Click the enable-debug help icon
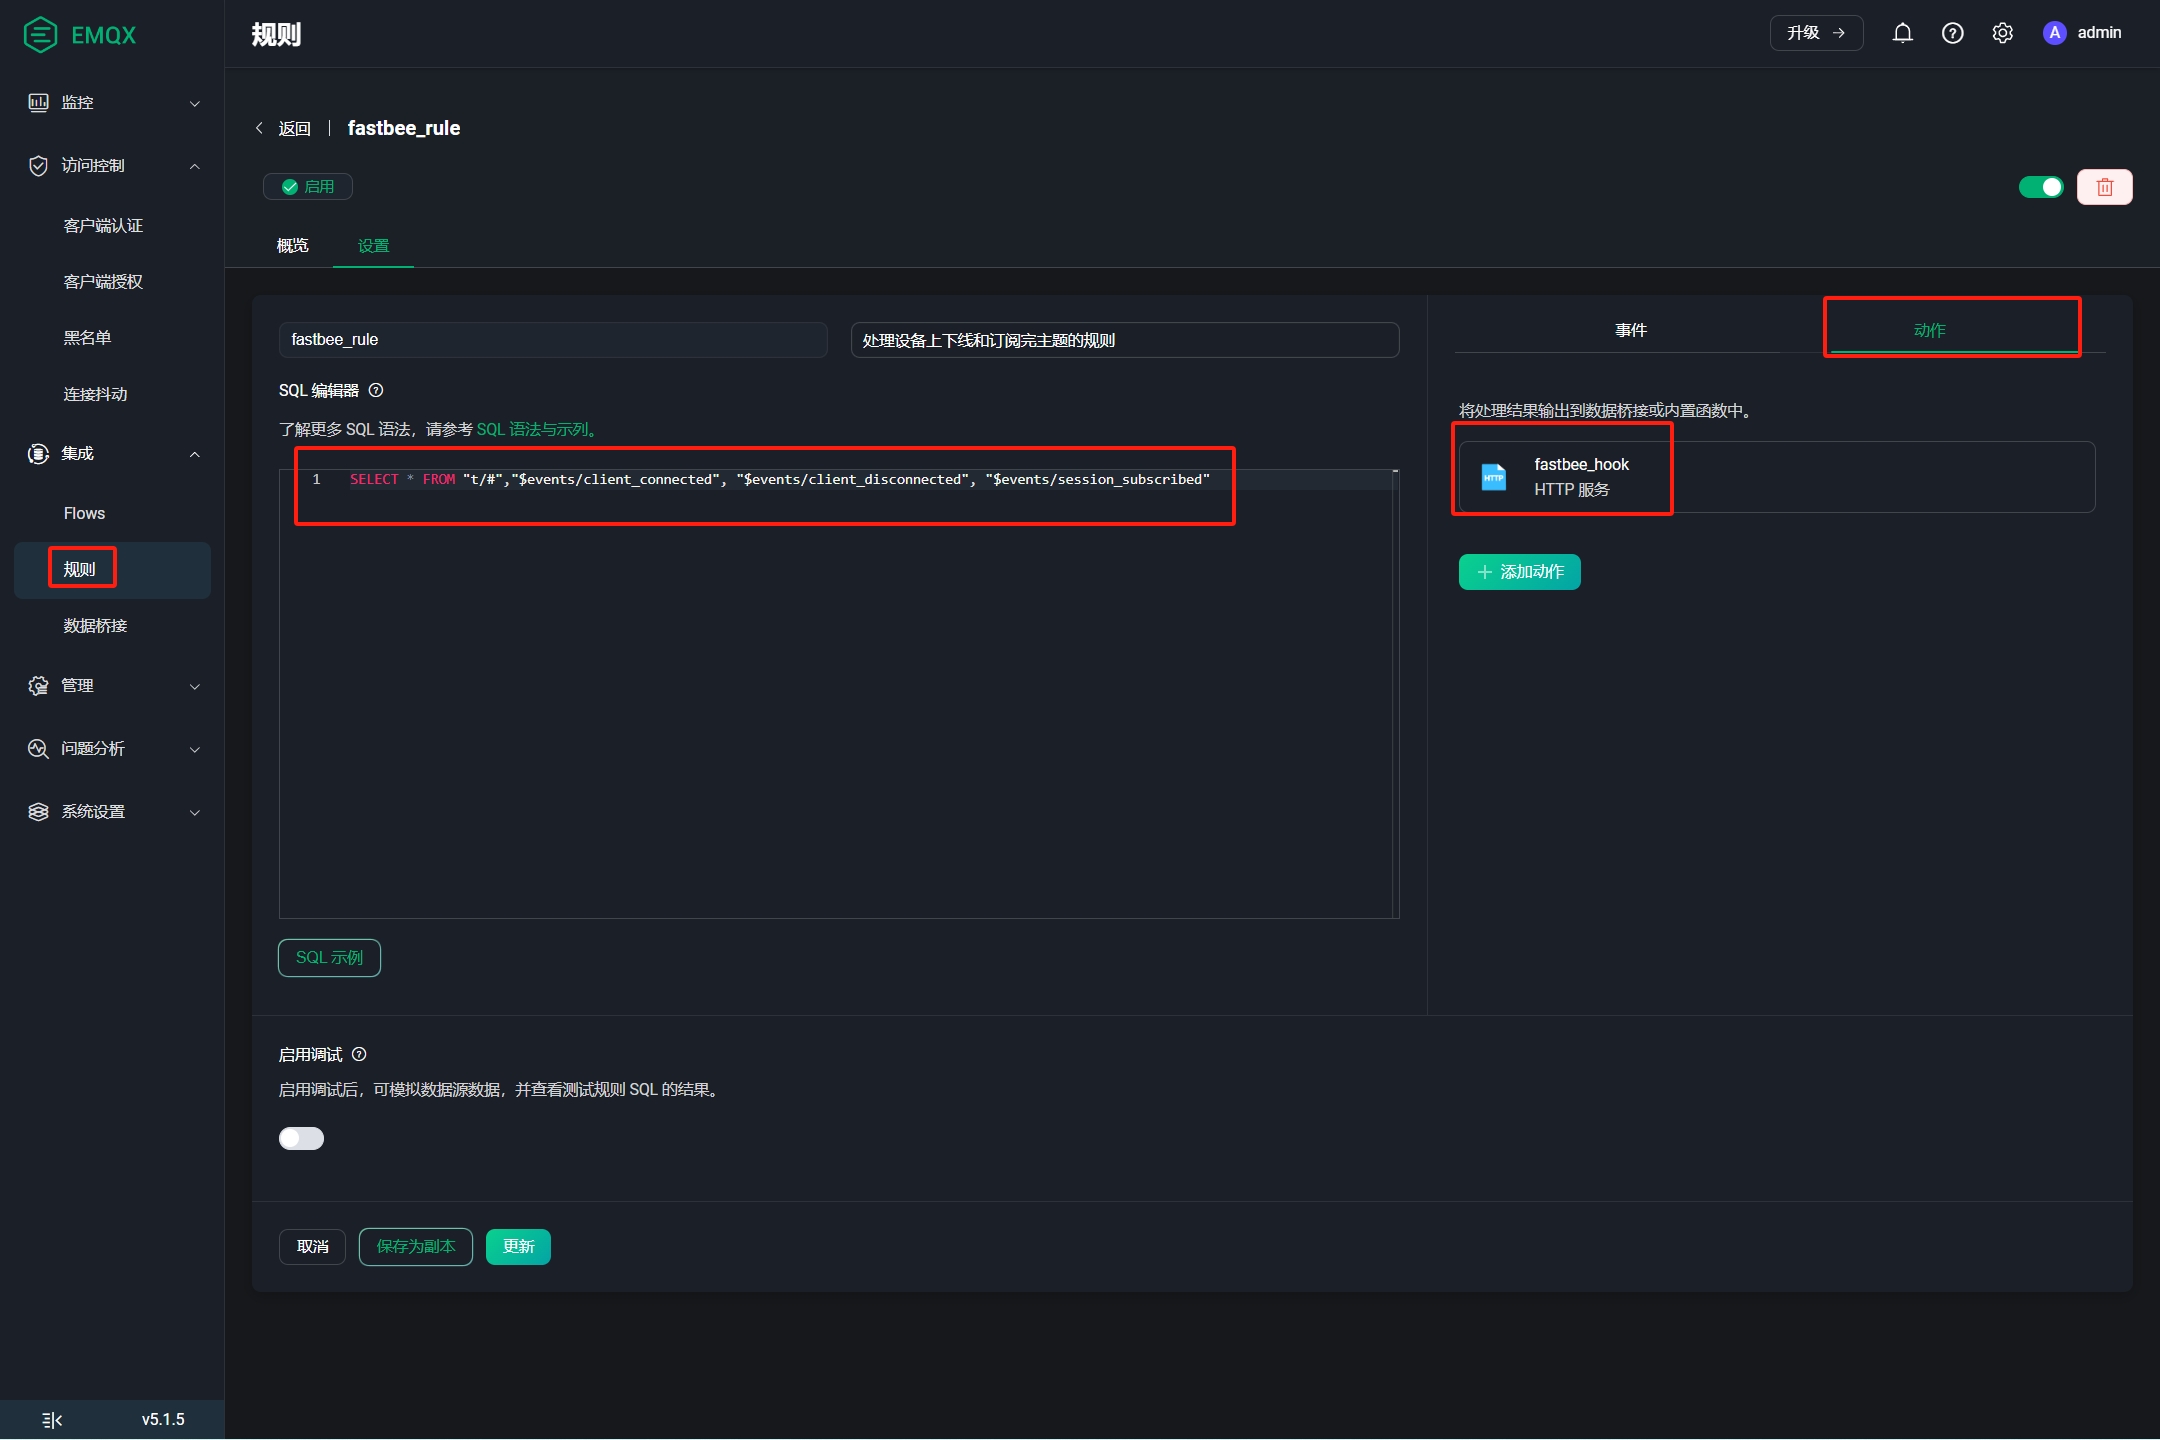 (360, 1054)
